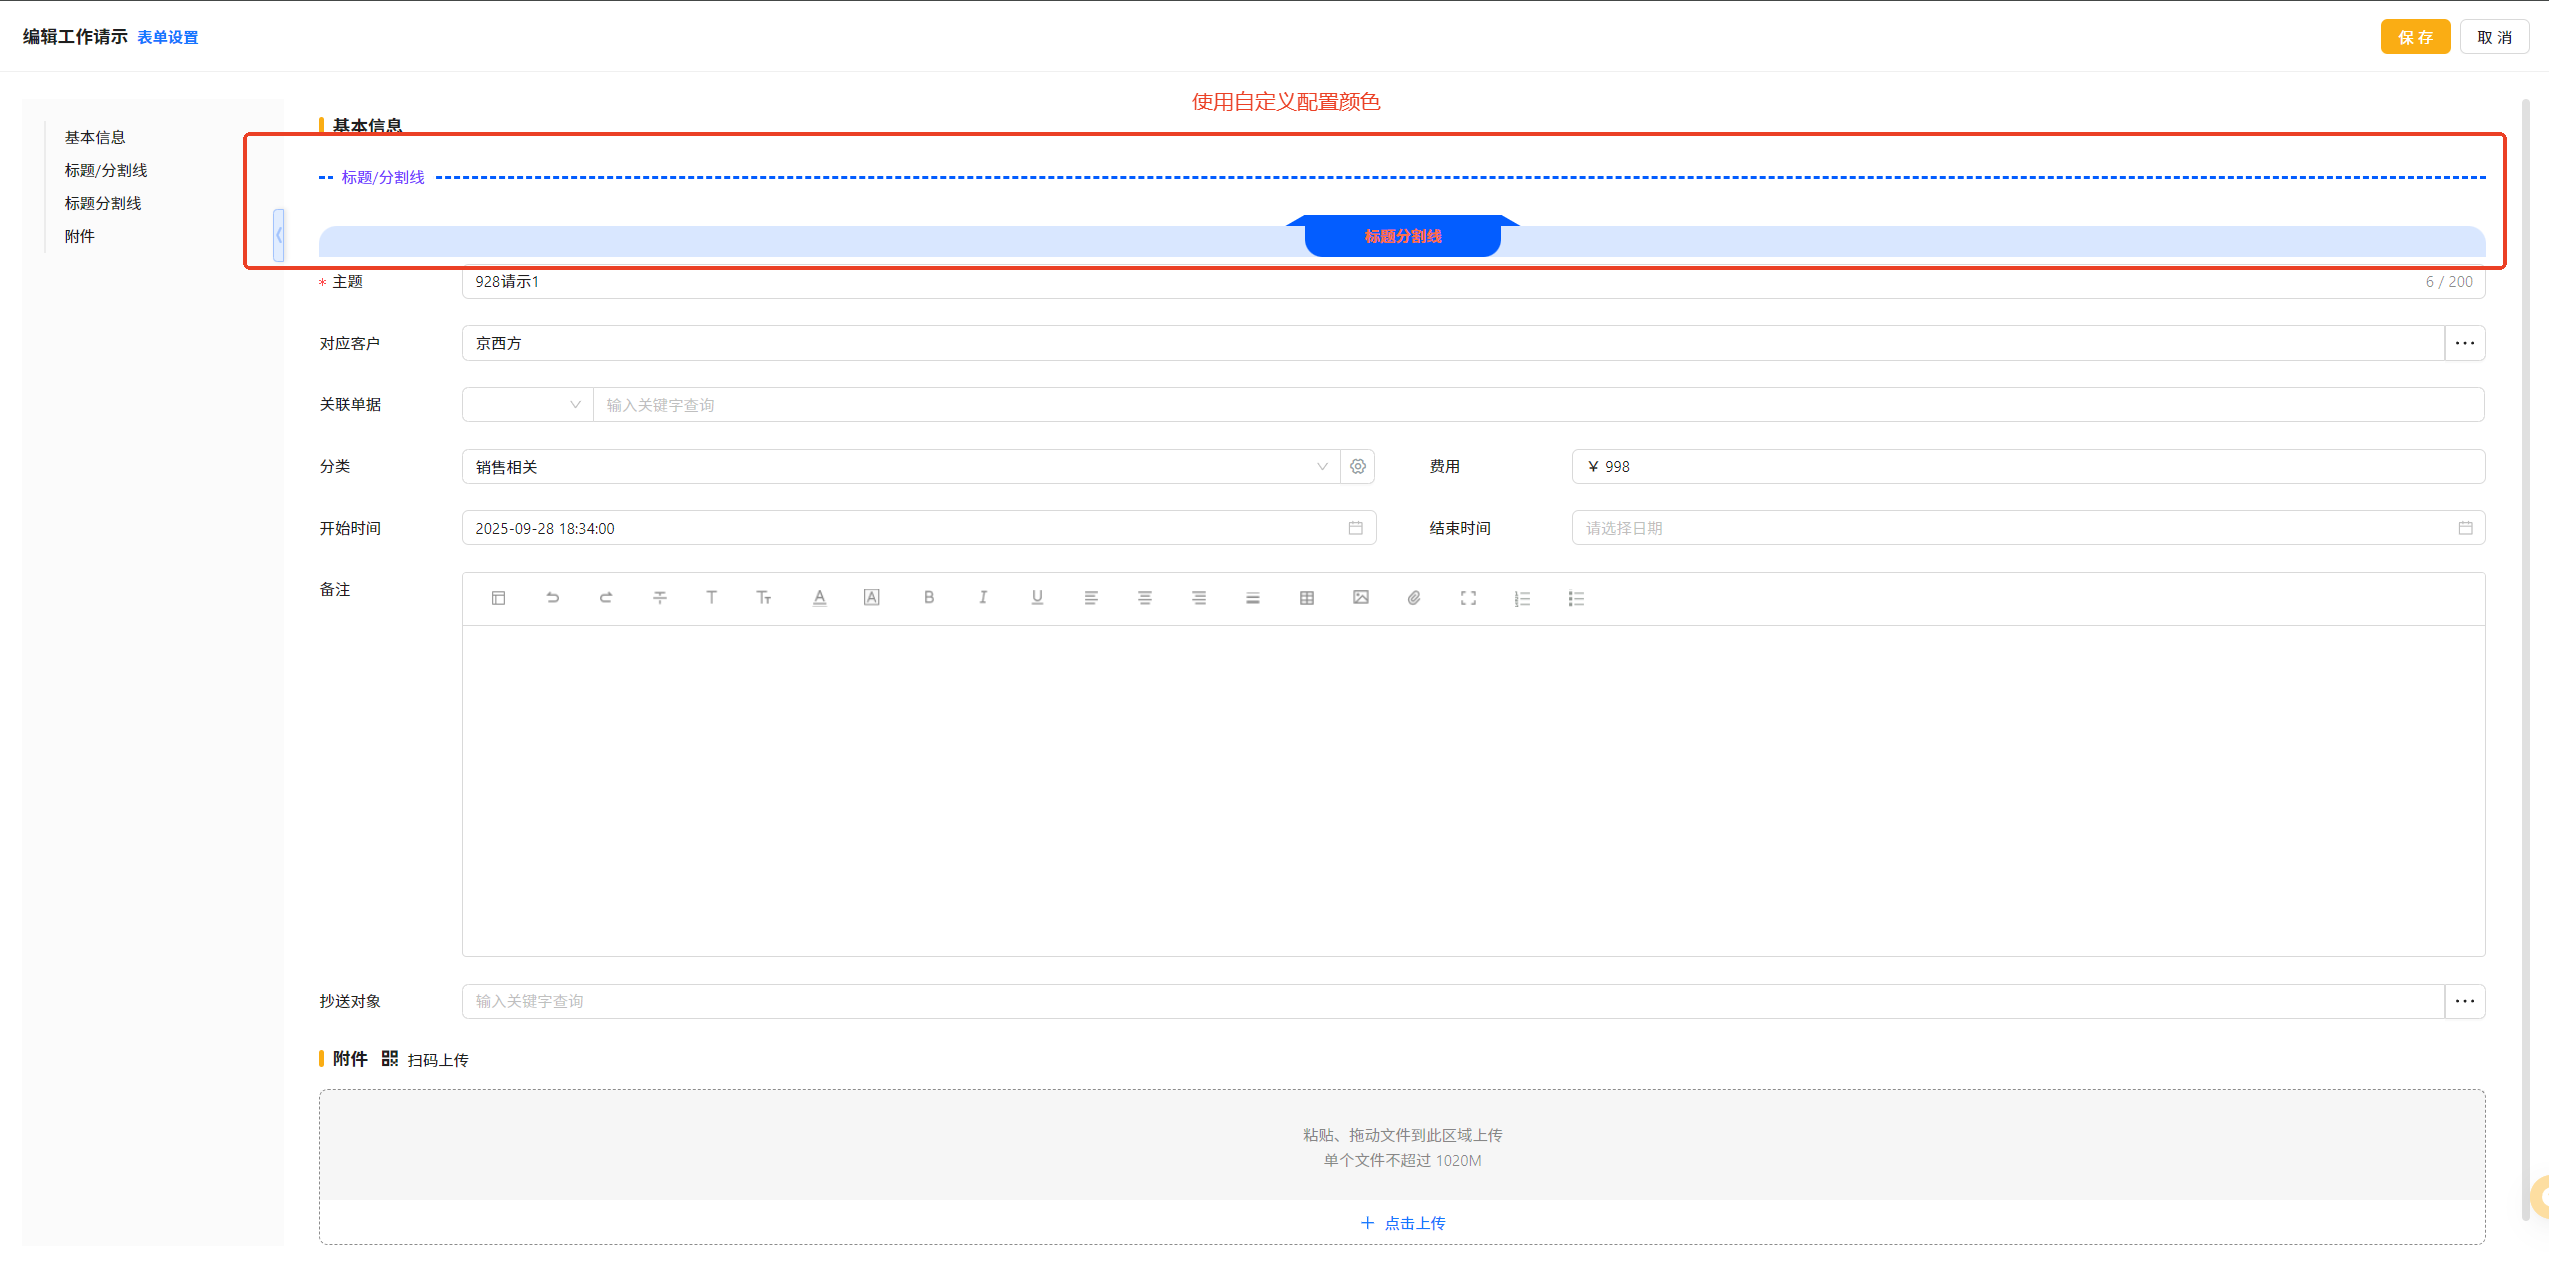Collapse the left navigation sidebar
The height and width of the screenshot is (1265, 2549).
coord(279,236)
